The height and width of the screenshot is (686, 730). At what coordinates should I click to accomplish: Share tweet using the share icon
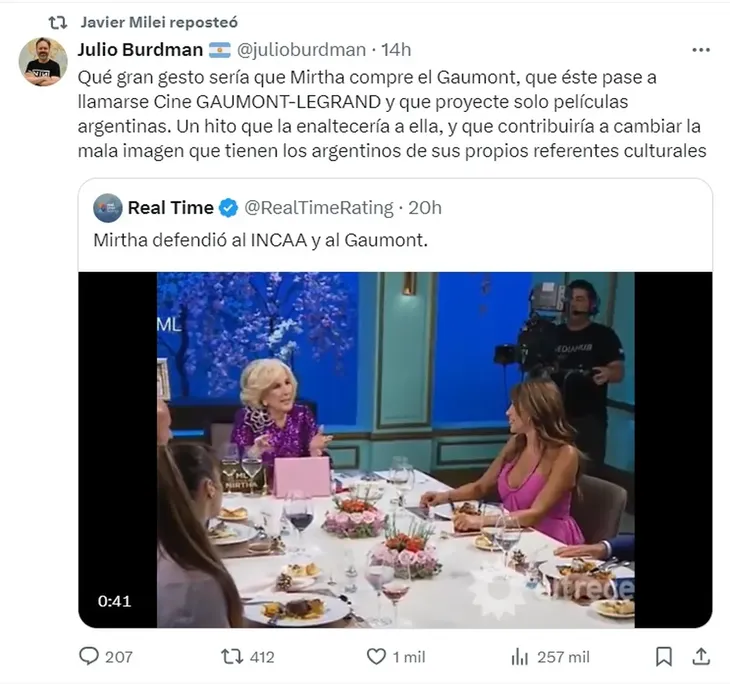pyautogui.click(x=701, y=656)
